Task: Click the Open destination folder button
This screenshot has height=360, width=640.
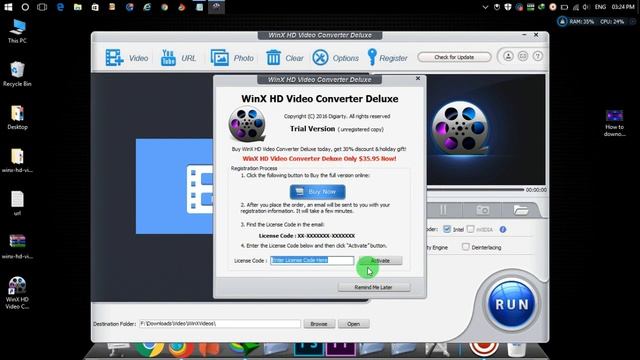Action: pos(353,324)
